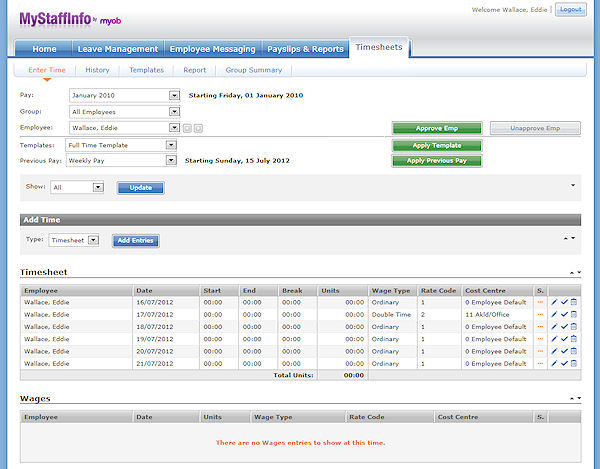This screenshot has width=600, height=469.
Task: Open the Group dropdown showing All Employees
Action: point(171,112)
